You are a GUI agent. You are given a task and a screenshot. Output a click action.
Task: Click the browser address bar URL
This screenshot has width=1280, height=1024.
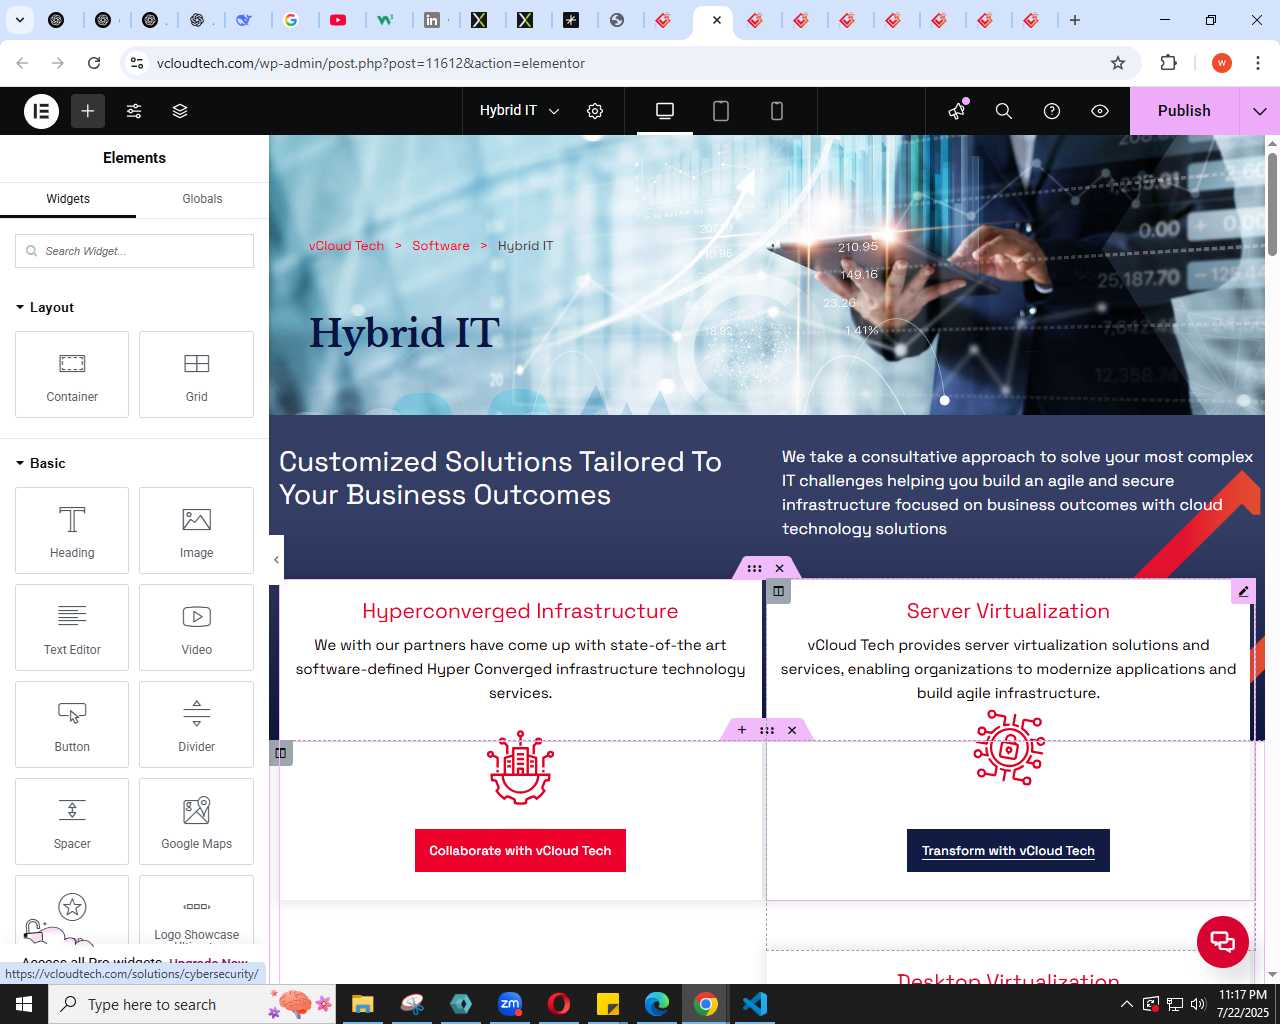pyautogui.click(x=371, y=63)
